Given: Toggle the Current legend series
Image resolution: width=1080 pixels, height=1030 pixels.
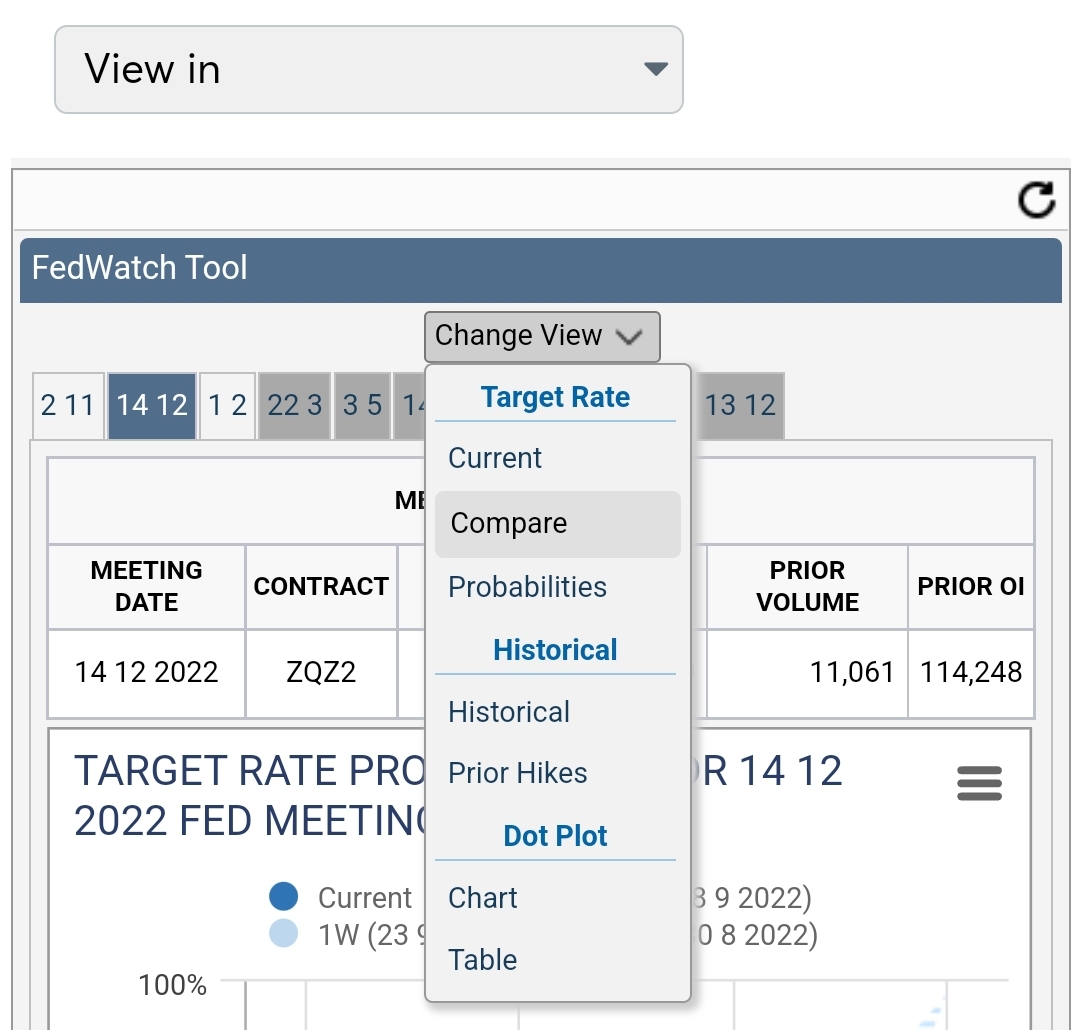Looking at the screenshot, I should click(x=340, y=898).
